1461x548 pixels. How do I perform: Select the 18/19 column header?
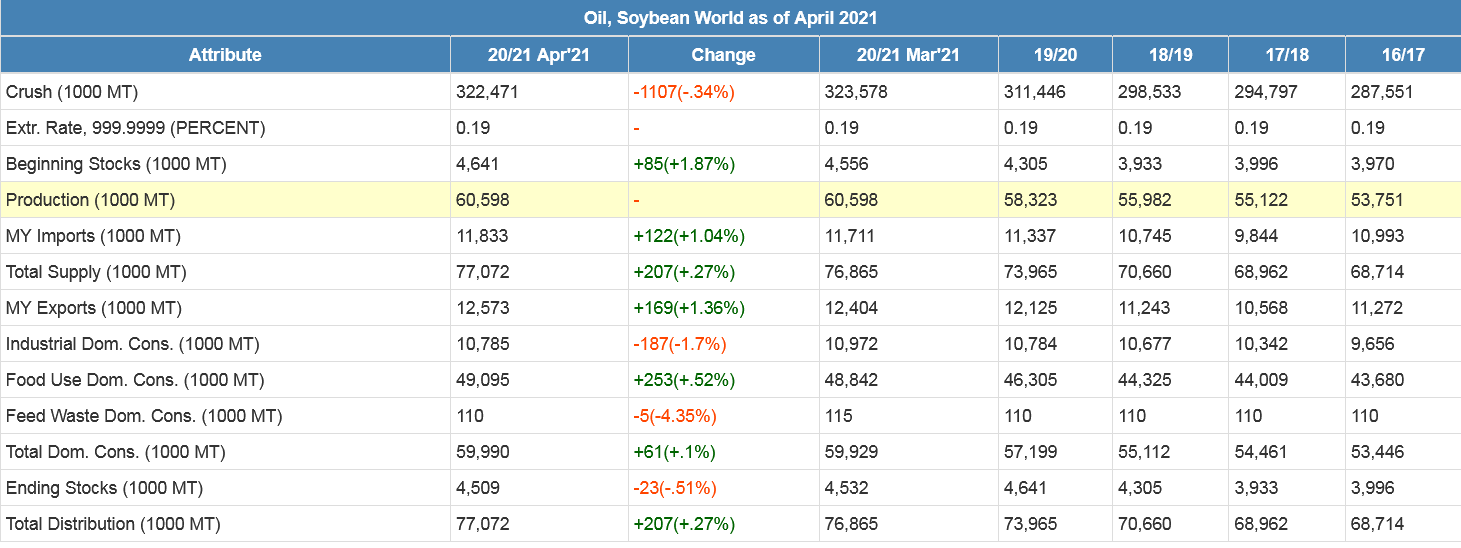click(x=1170, y=55)
